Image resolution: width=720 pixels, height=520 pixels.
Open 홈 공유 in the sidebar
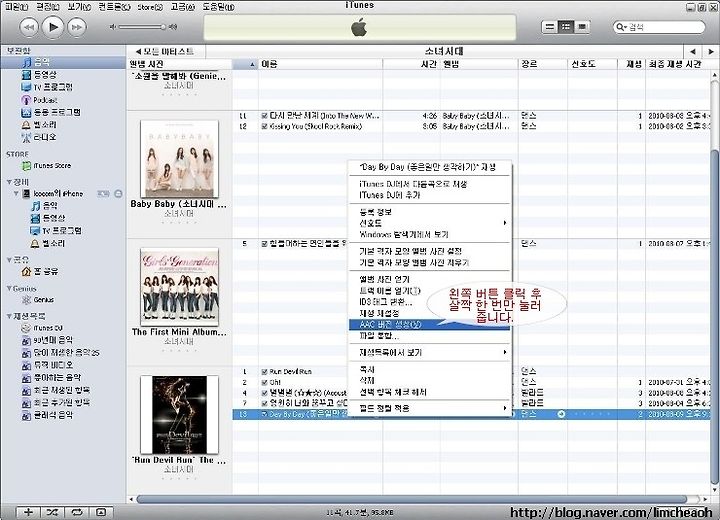[x=45, y=271]
